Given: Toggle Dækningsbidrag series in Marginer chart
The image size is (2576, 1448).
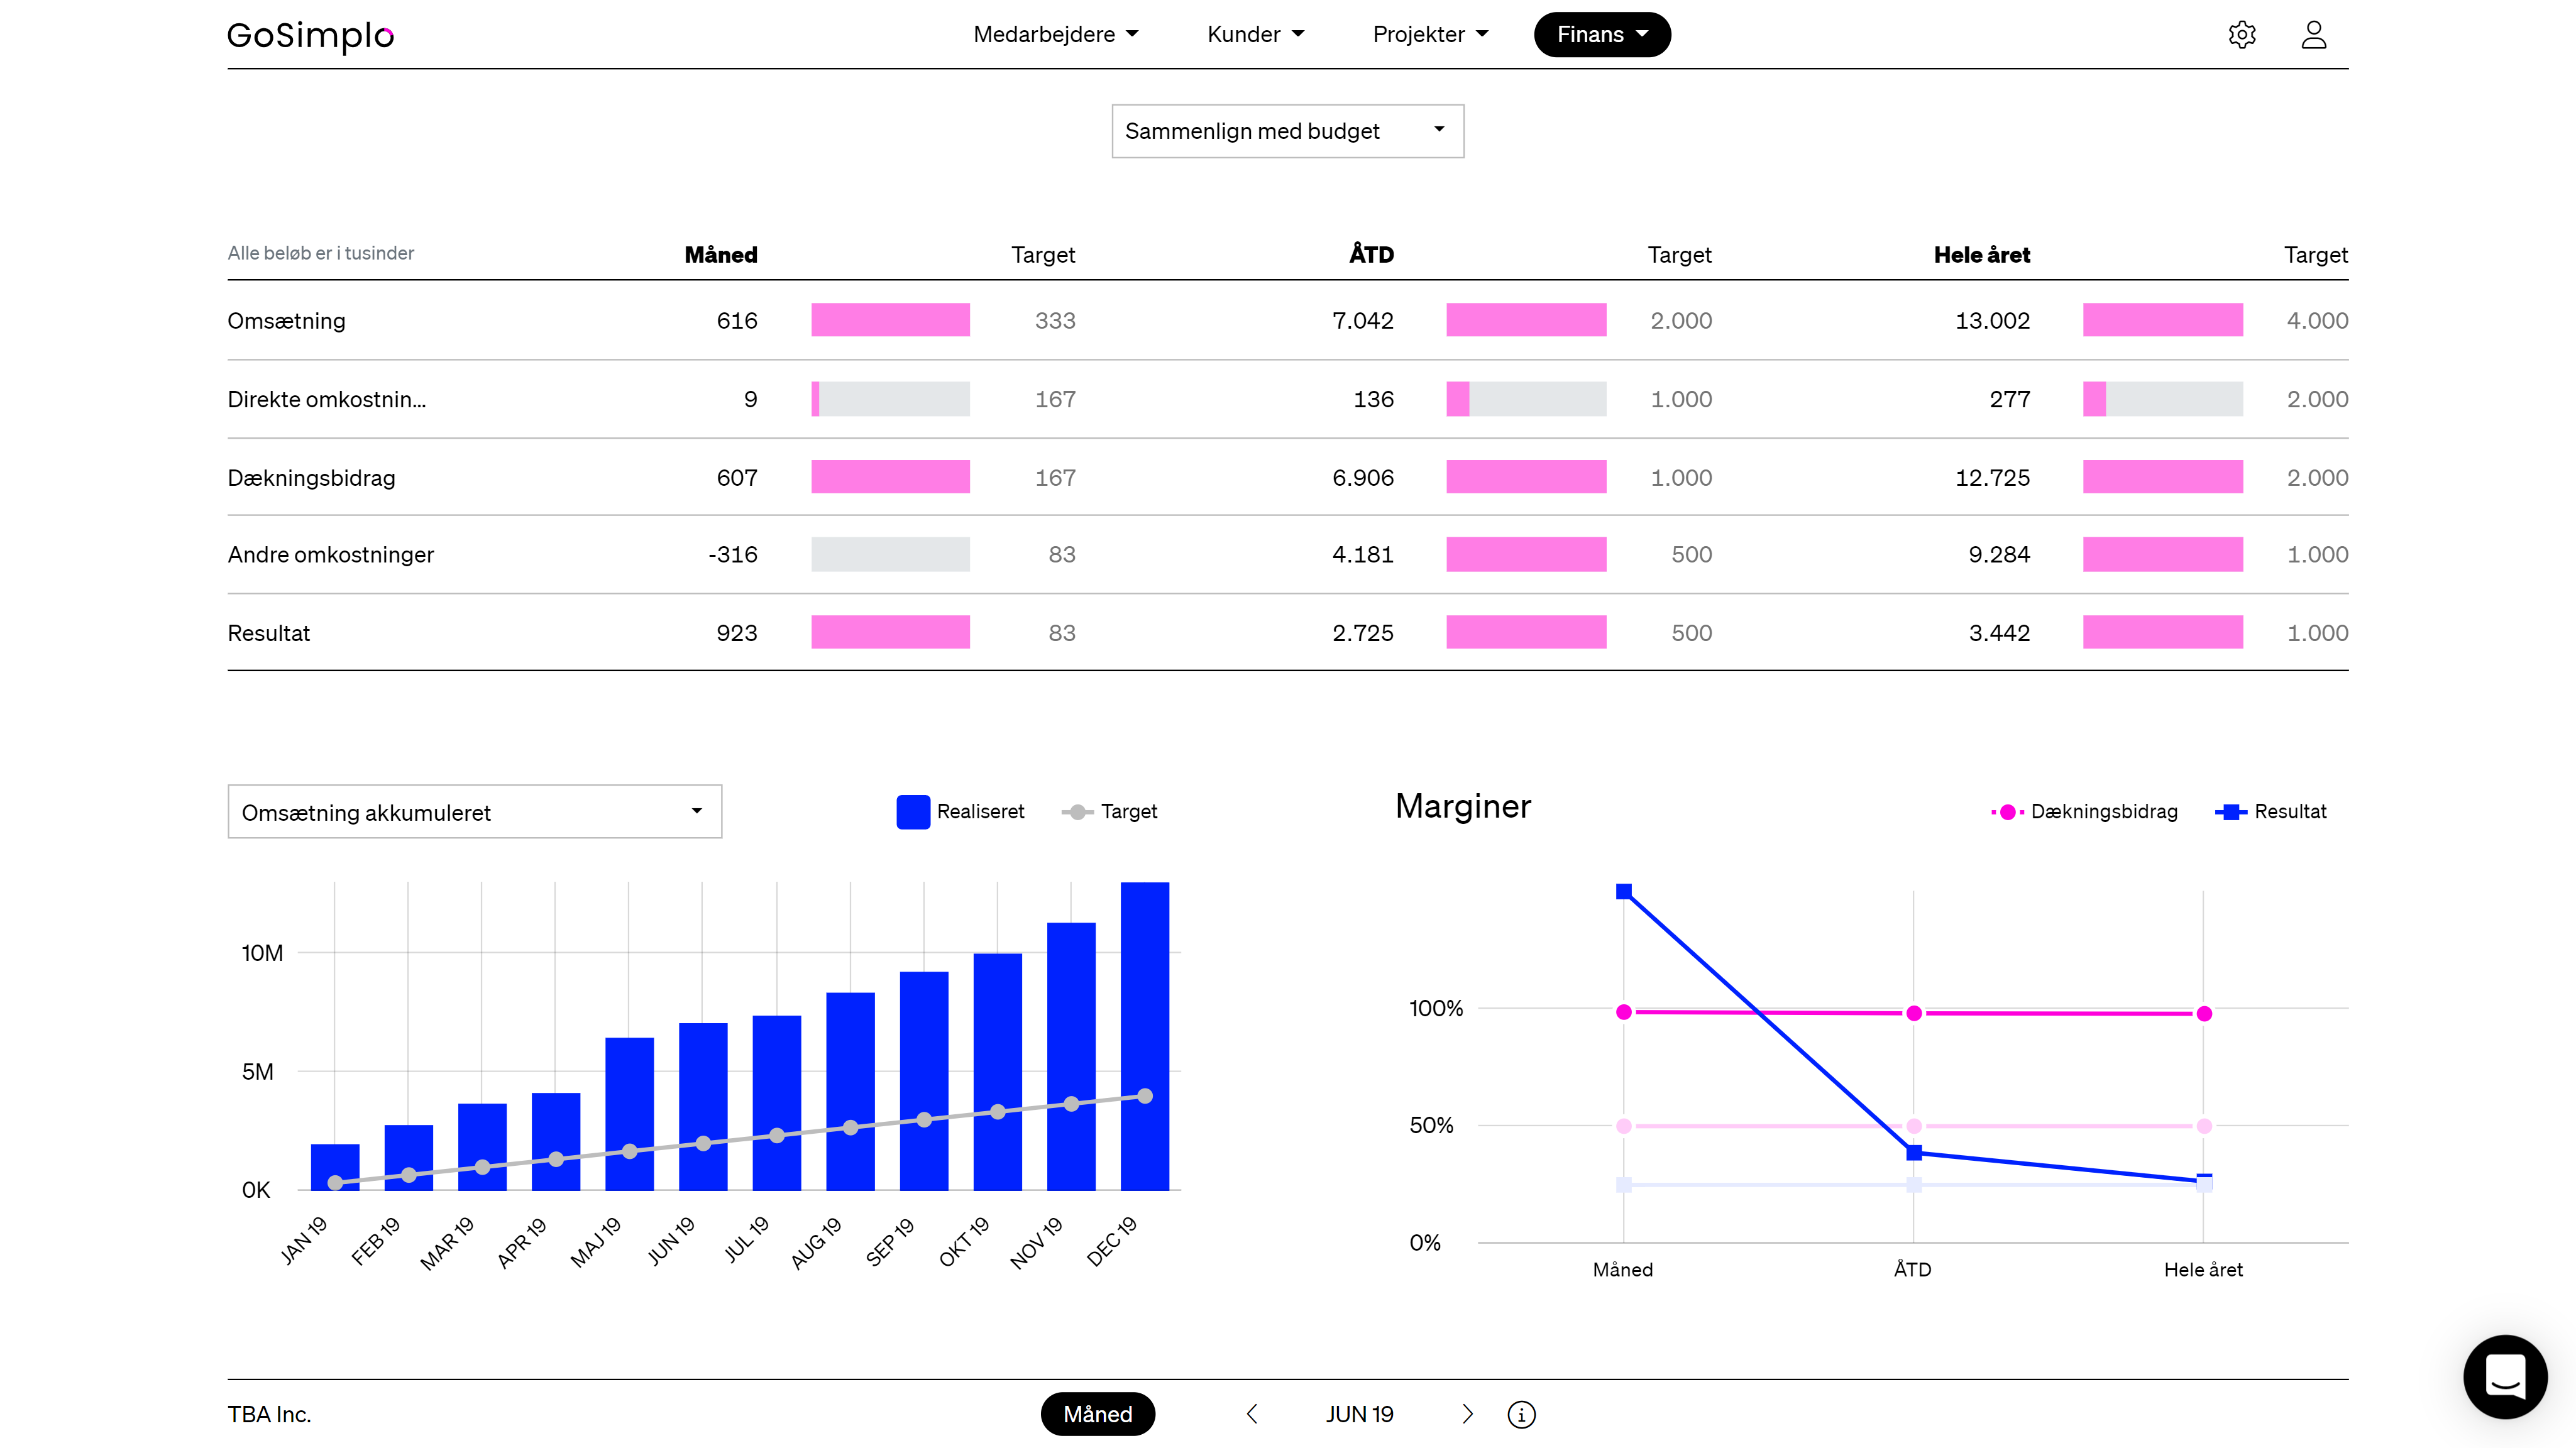Looking at the screenshot, I should point(2086,811).
